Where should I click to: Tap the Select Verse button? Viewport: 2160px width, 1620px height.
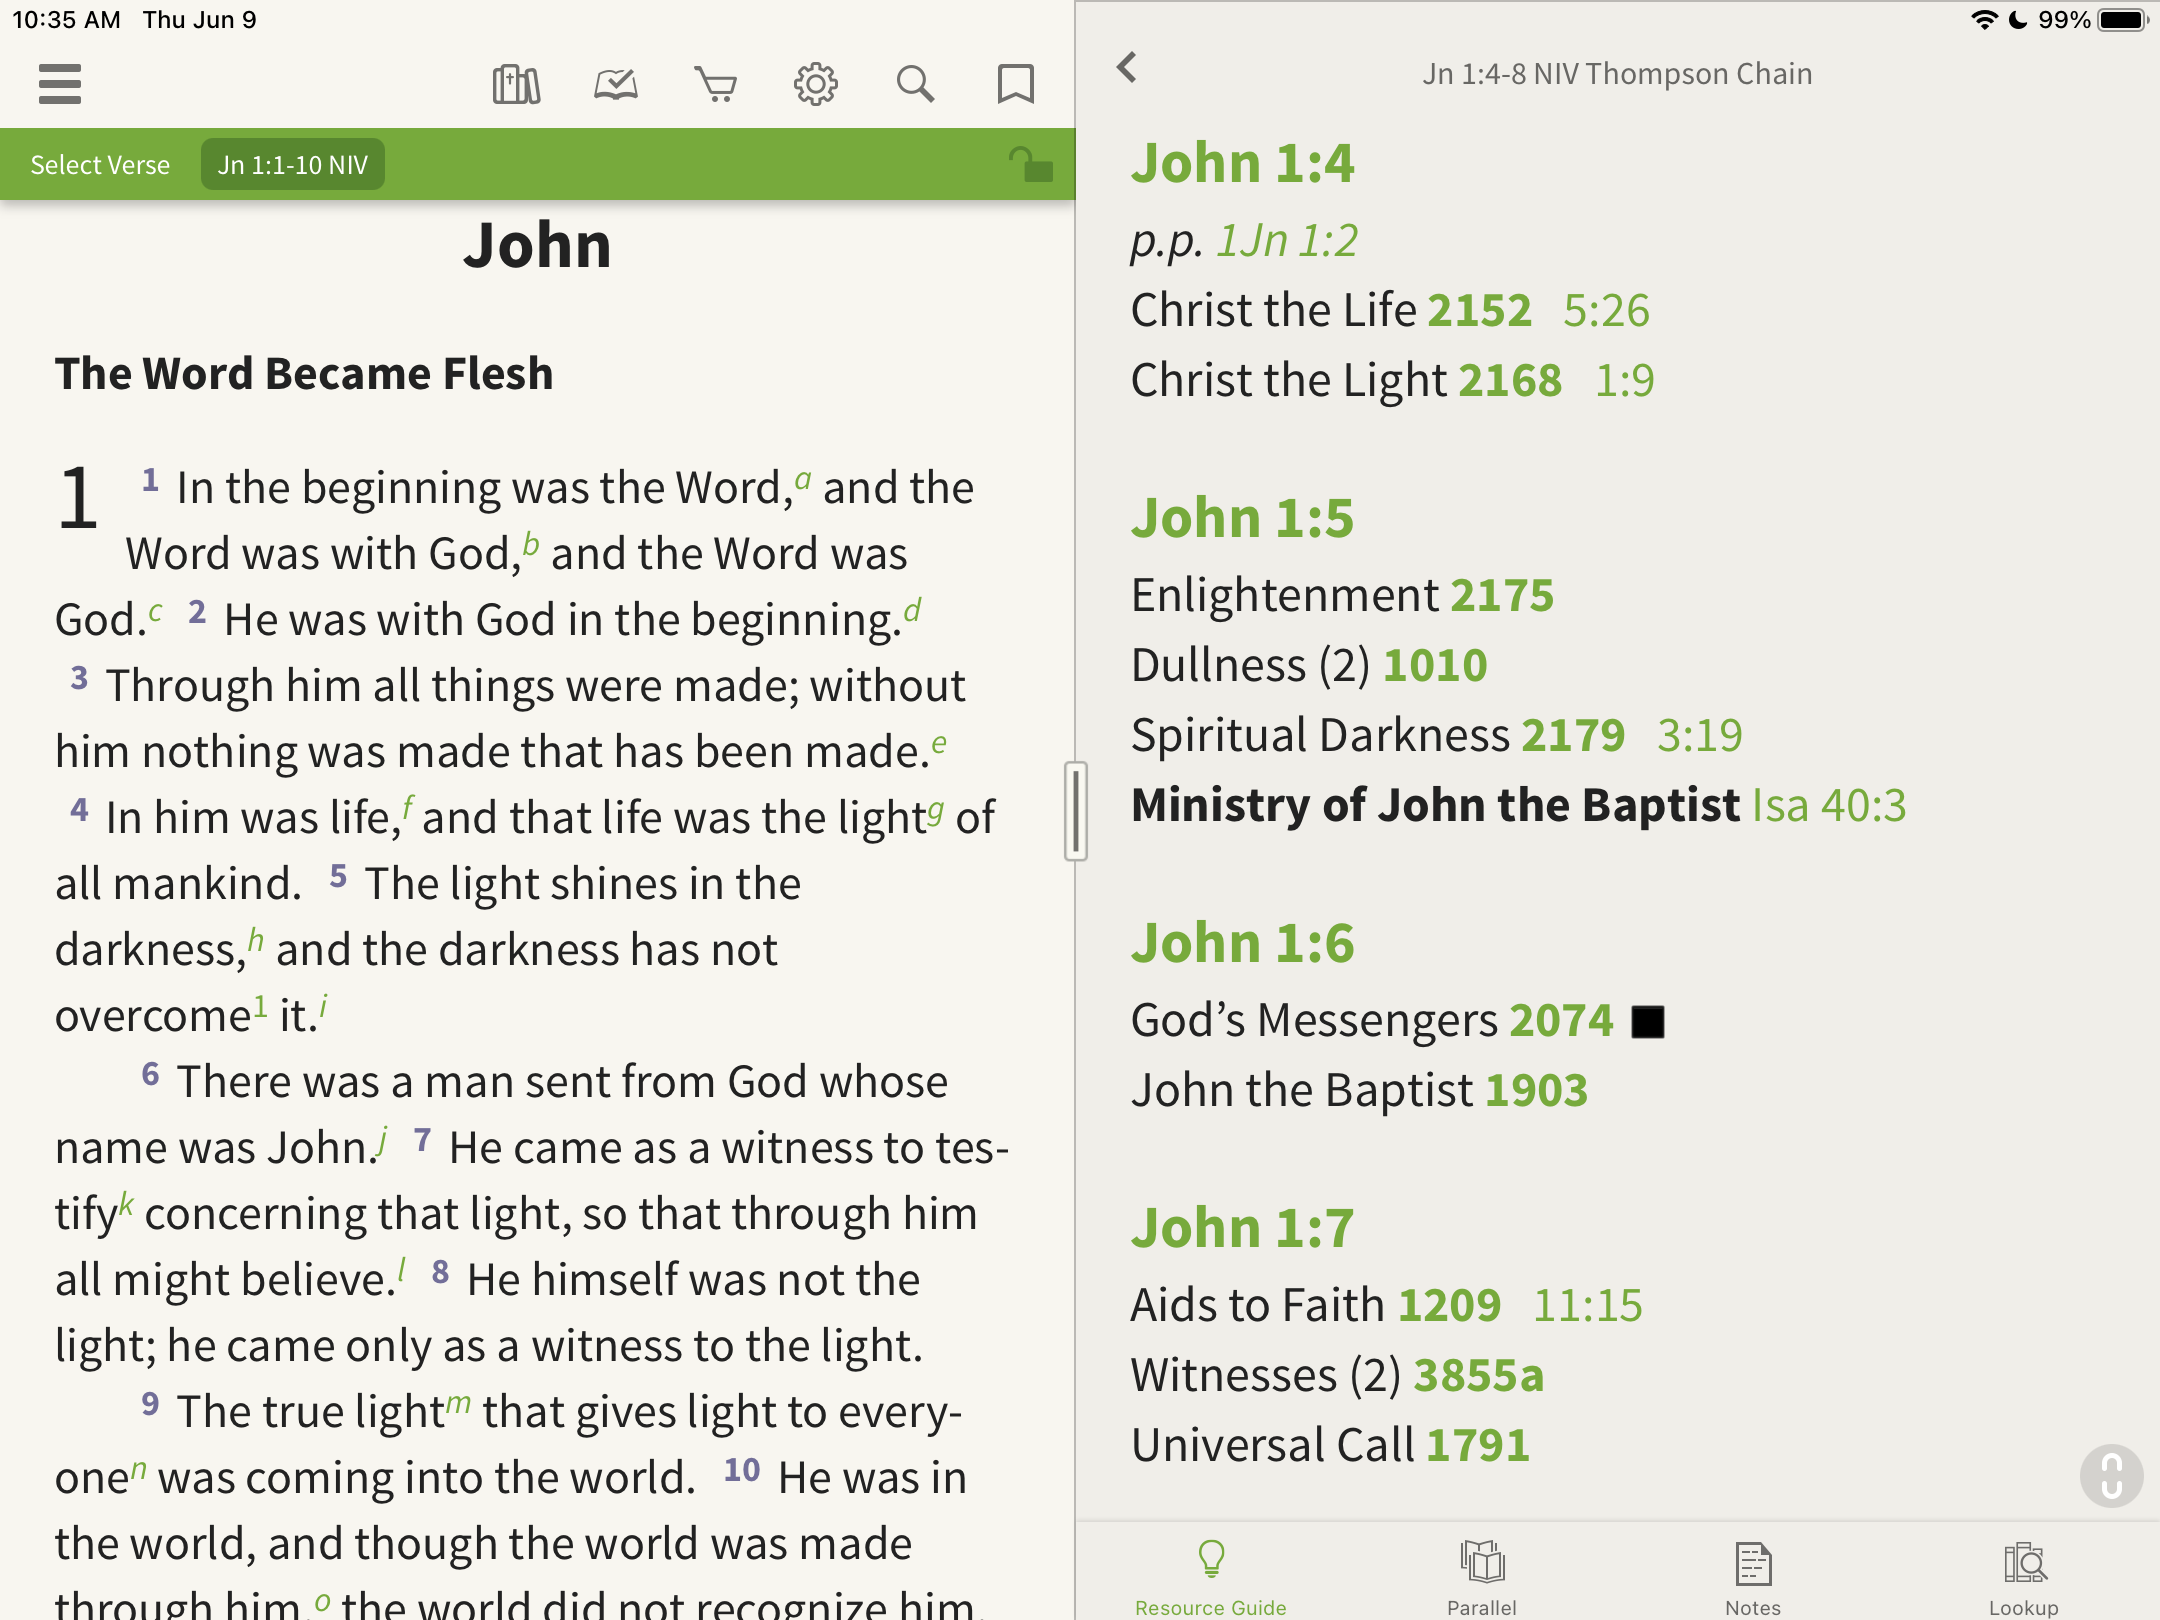coord(100,165)
